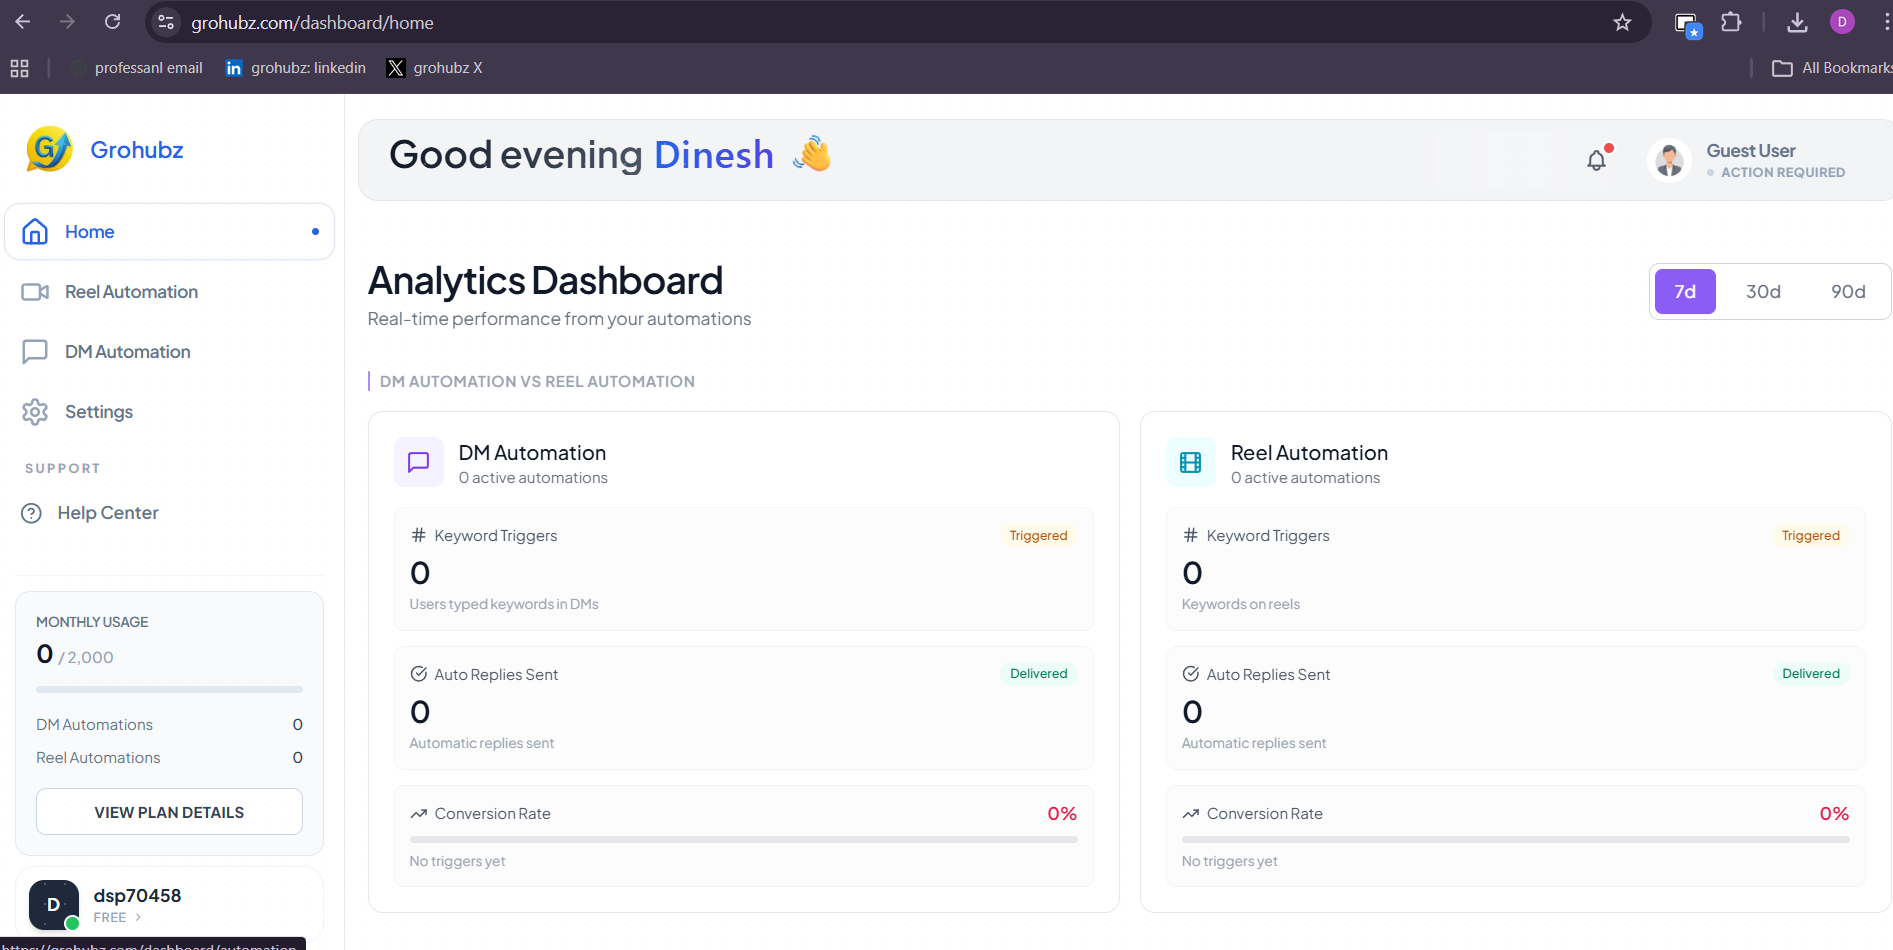
Task: Click the notification bell icon
Action: pyautogui.click(x=1596, y=158)
